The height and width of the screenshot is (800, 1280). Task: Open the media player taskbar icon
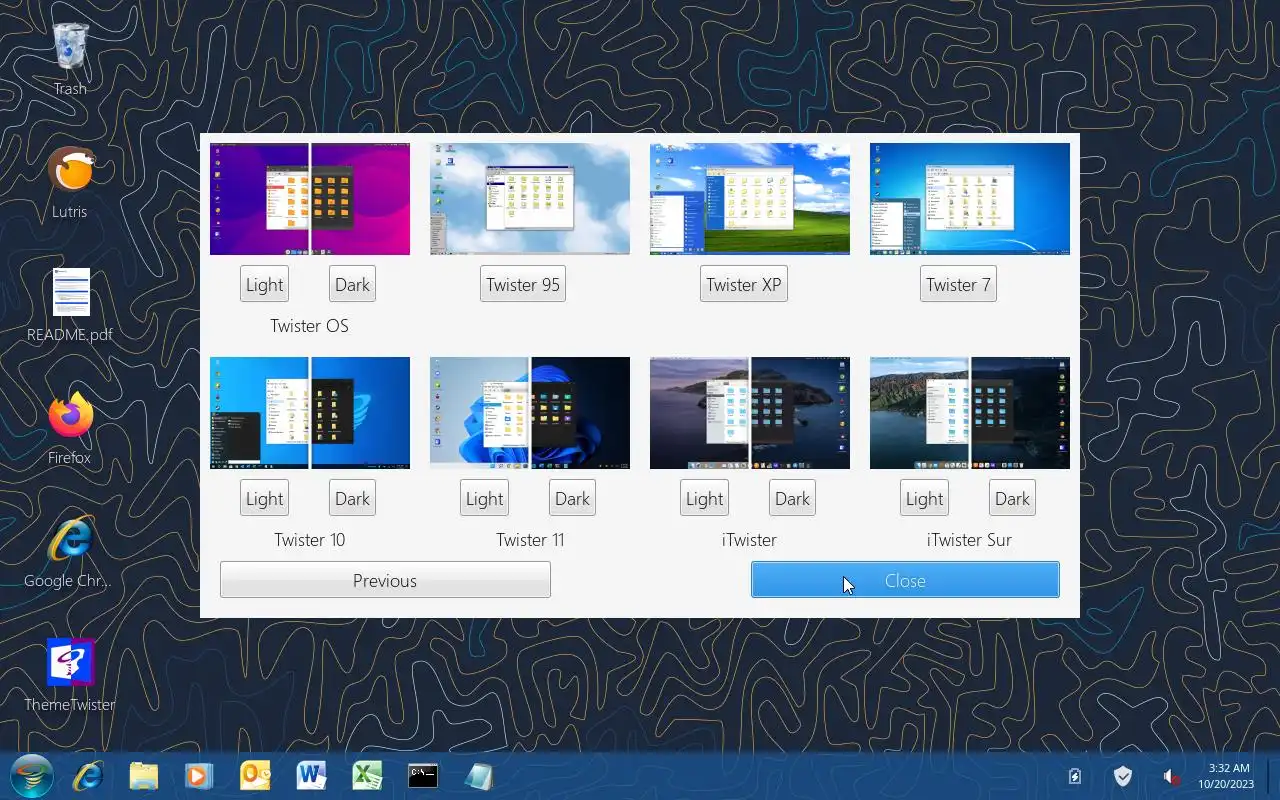[199, 776]
